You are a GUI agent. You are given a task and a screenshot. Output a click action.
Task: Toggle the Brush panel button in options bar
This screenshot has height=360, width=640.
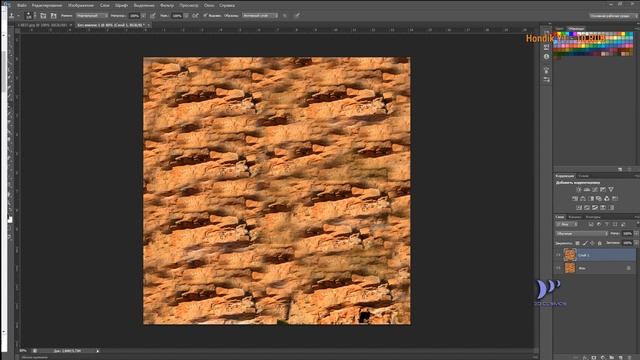click(43, 16)
